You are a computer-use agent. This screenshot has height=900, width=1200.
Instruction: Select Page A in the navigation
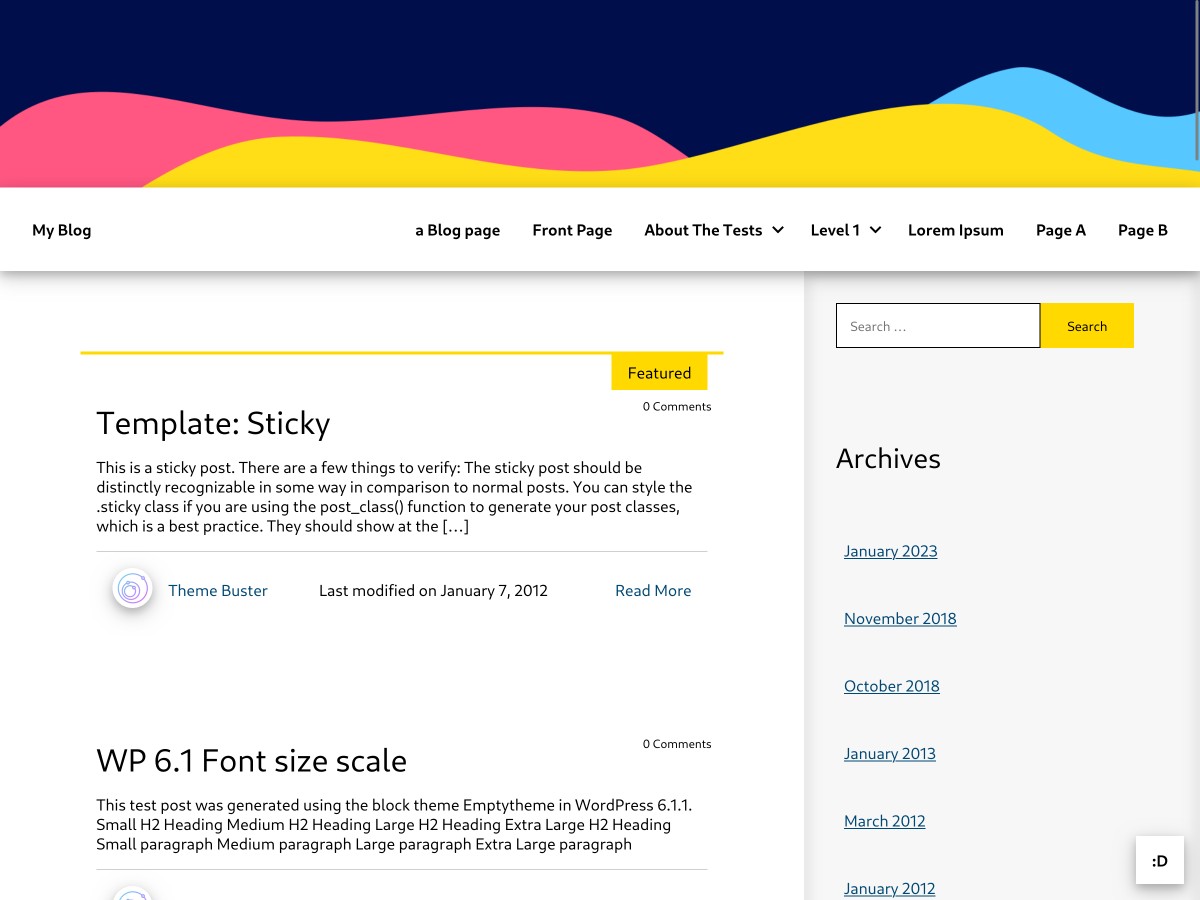tap(1061, 230)
